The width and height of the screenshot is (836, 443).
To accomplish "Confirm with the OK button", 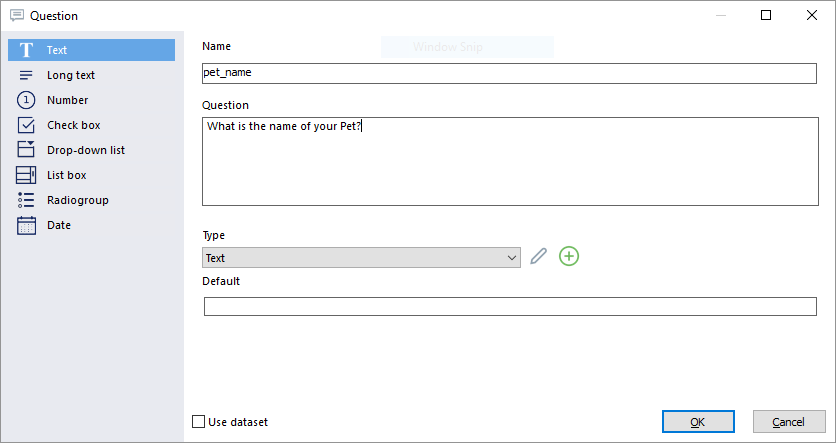I will pyautogui.click(x=698, y=422).
